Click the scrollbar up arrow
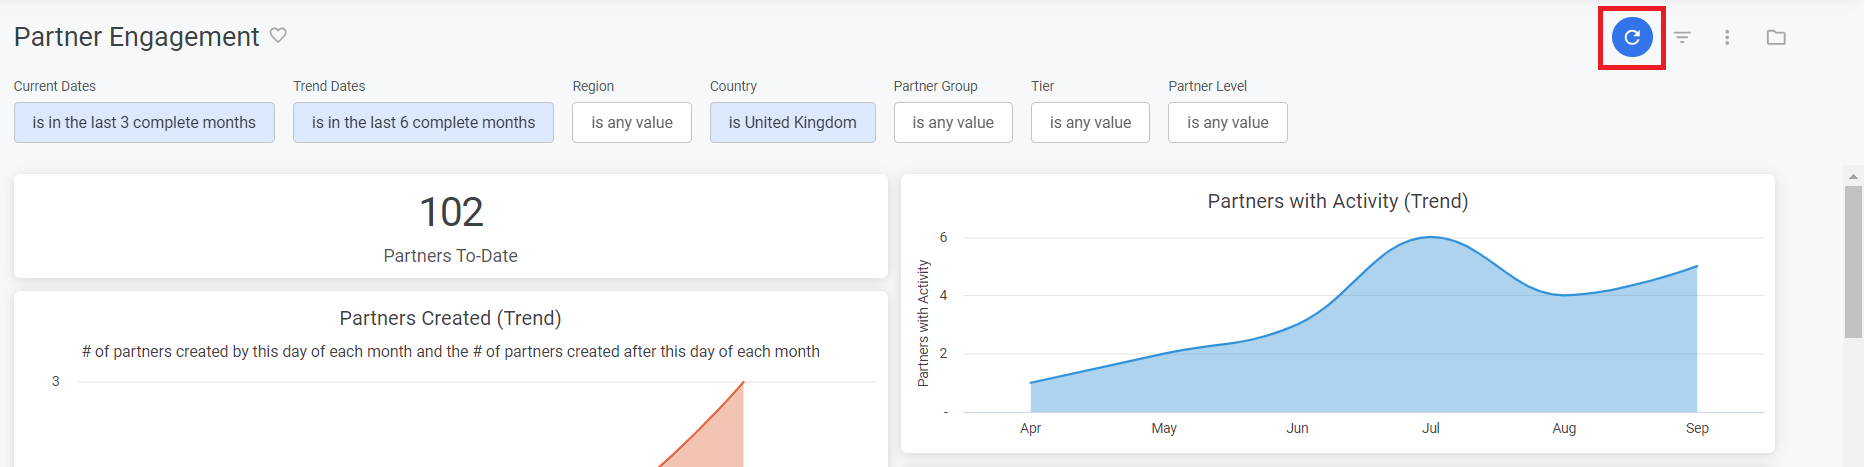The width and height of the screenshot is (1865, 467). click(x=1854, y=176)
